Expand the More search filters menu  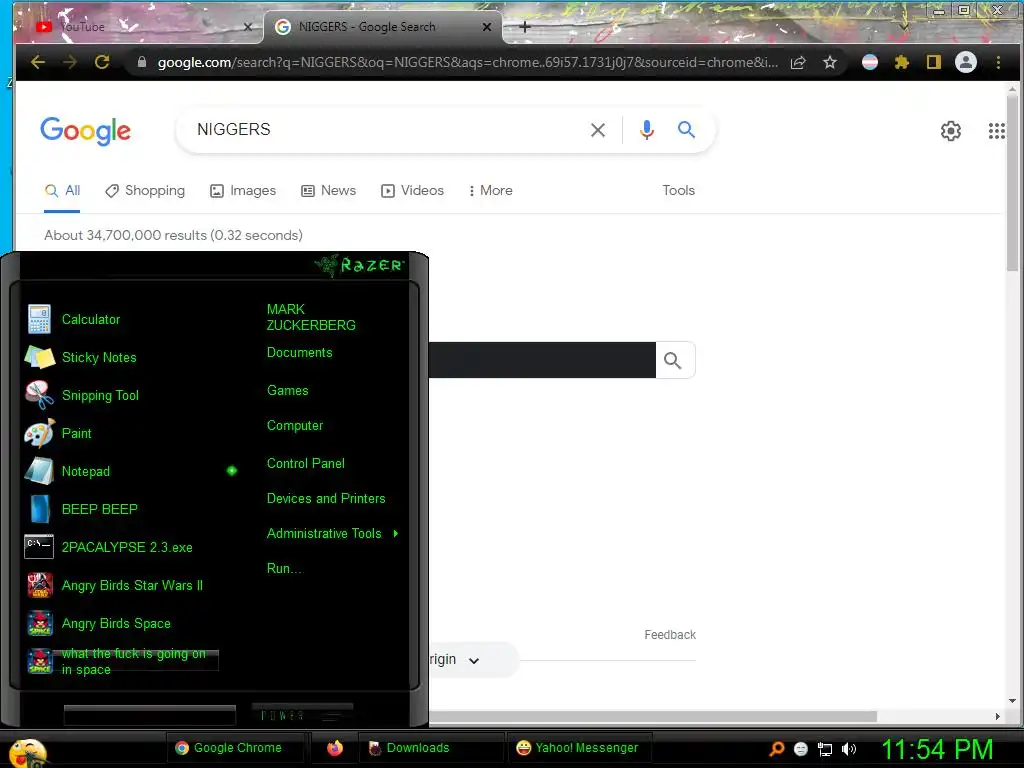pyautogui.click(x=490, y=191)
